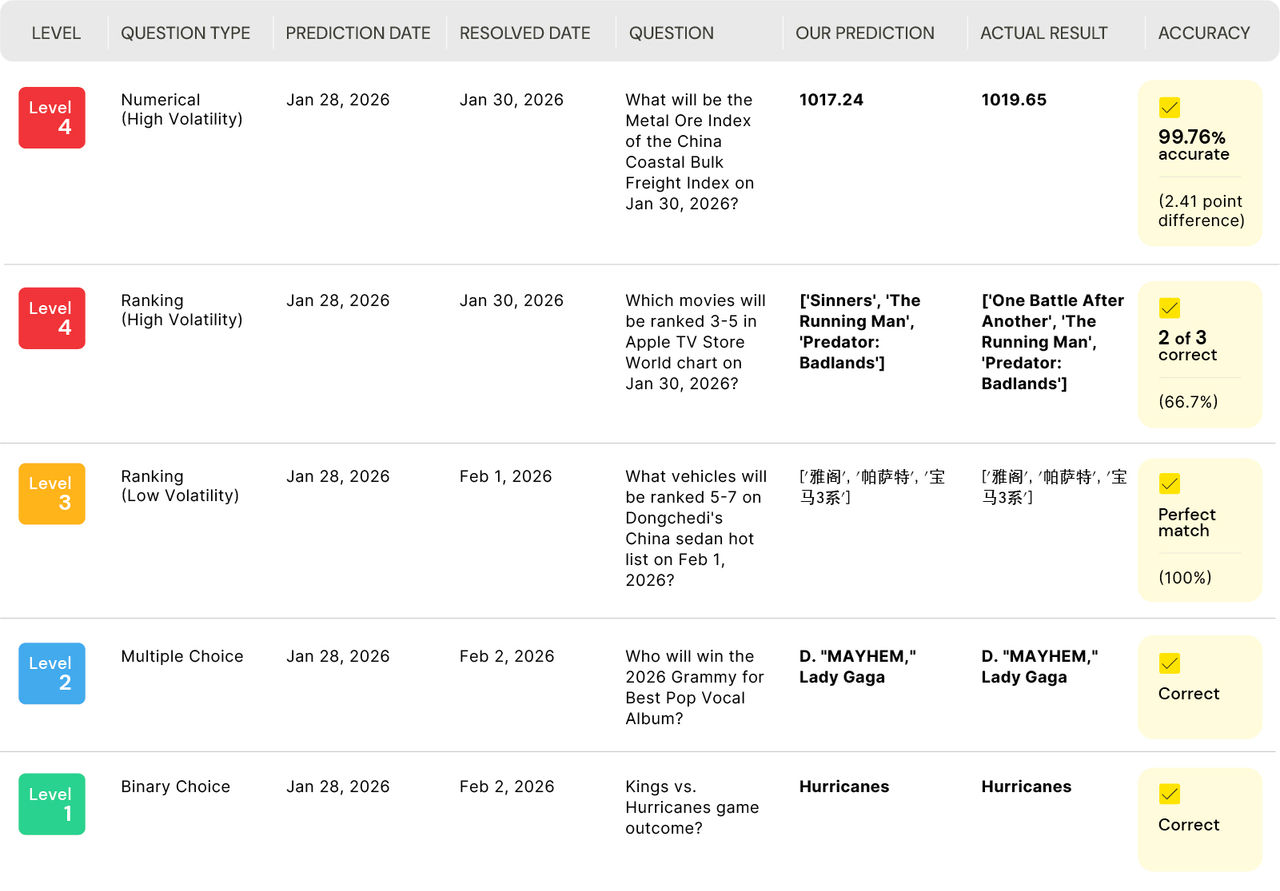Image resolution: width=1280 pixels, height=891 pixels.
Task: Select the RESOLVED DATE column header
Action: (x=525, y=33)
